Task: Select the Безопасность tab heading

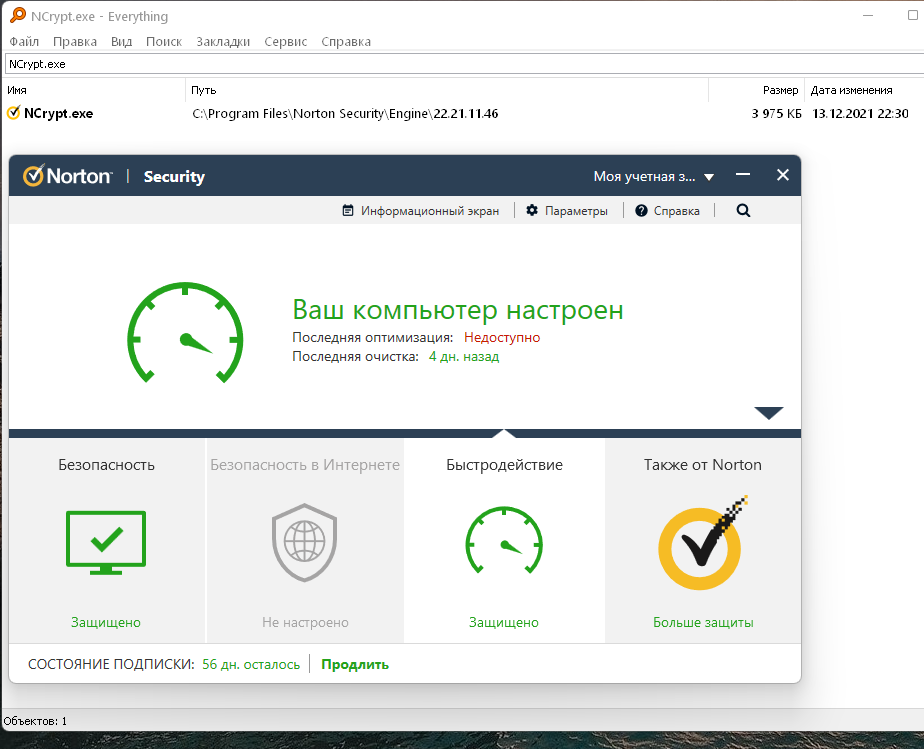Action: pyautogui.click(x=106, y=464)
